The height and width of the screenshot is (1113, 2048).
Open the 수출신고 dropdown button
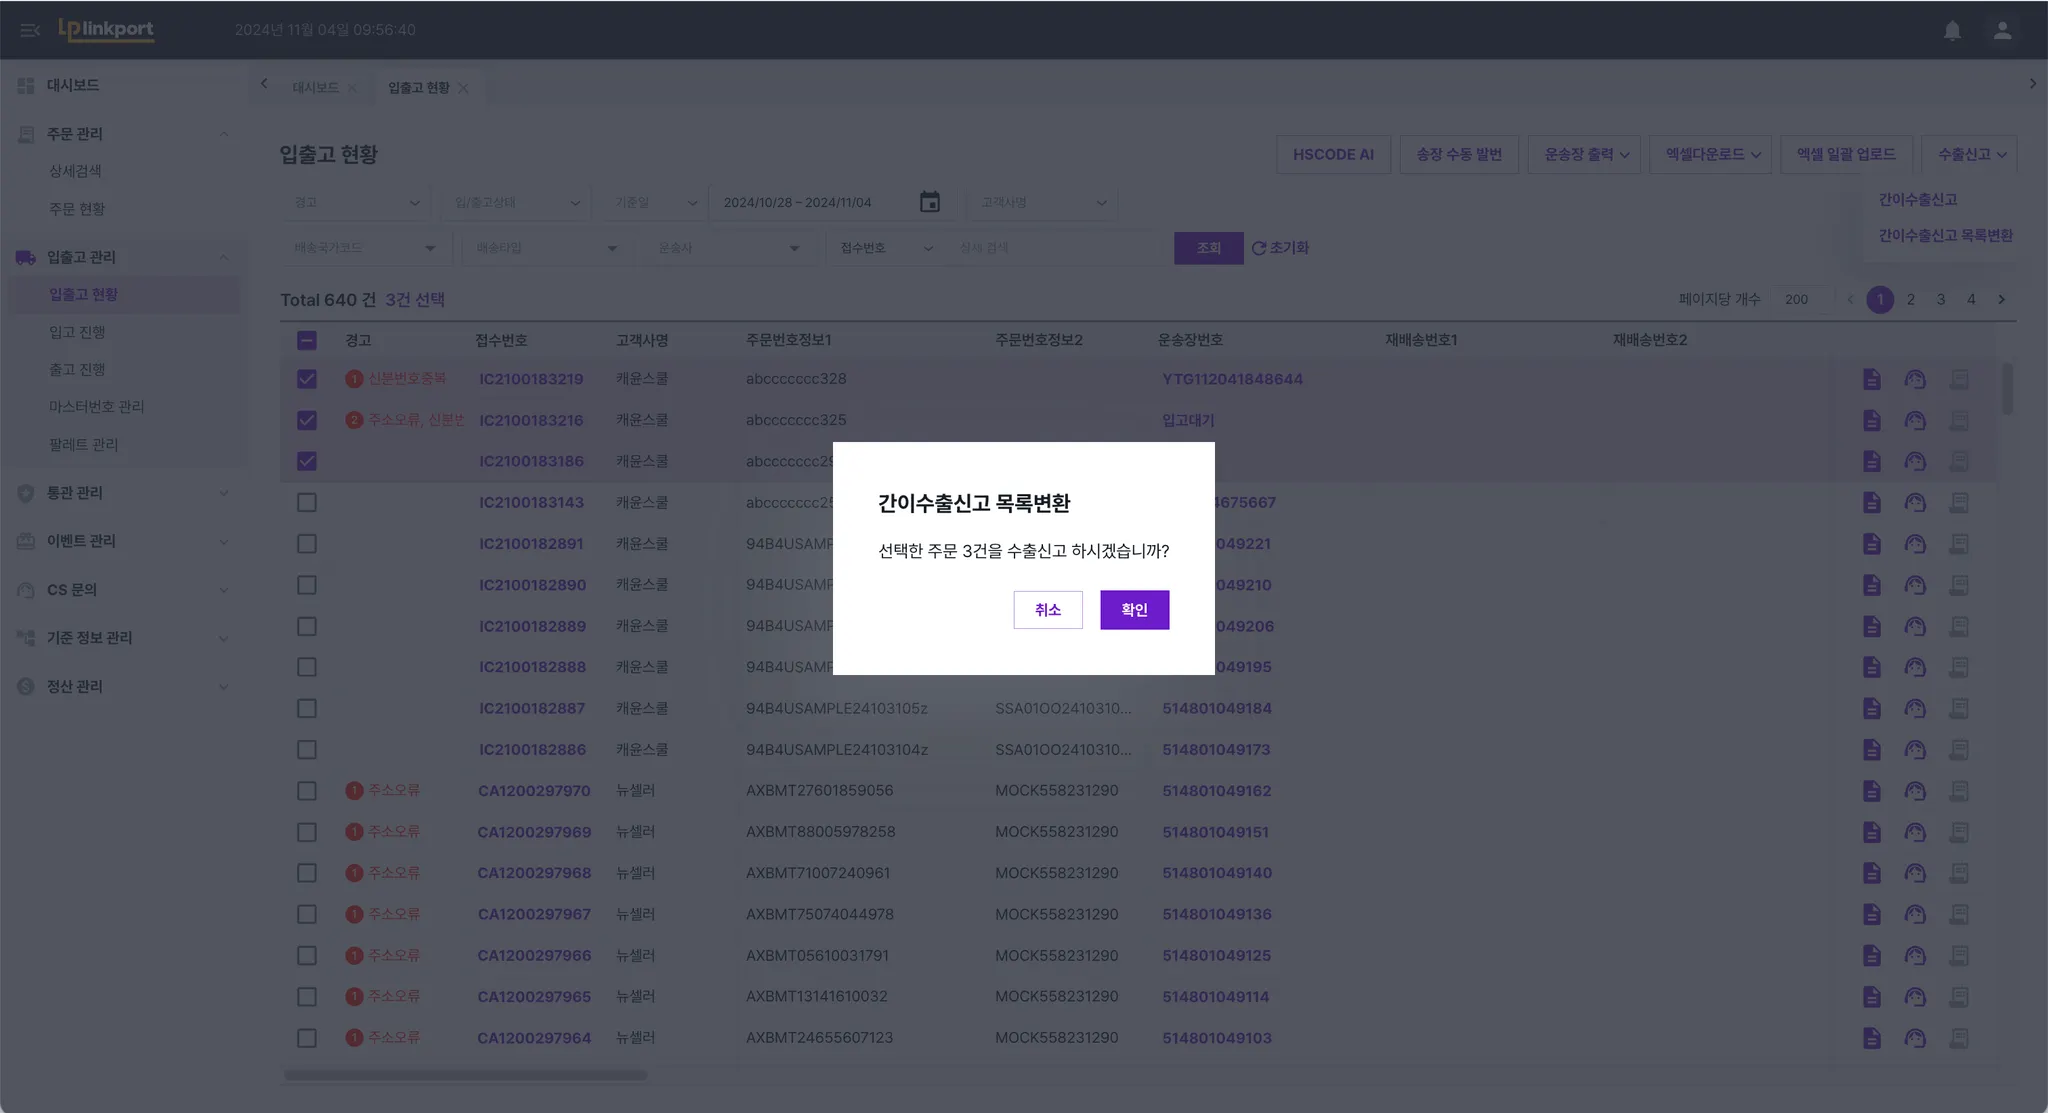(x=1971, y=154)
